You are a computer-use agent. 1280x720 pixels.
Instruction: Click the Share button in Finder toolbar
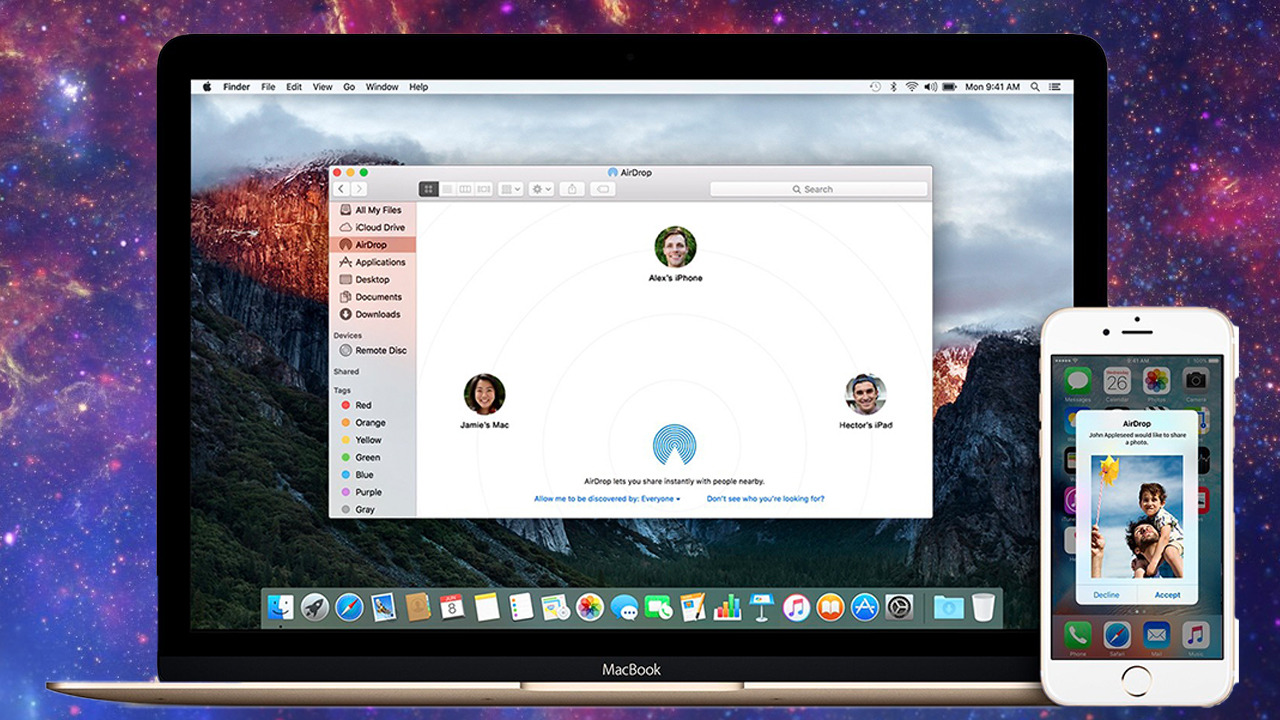coord(572,189)
